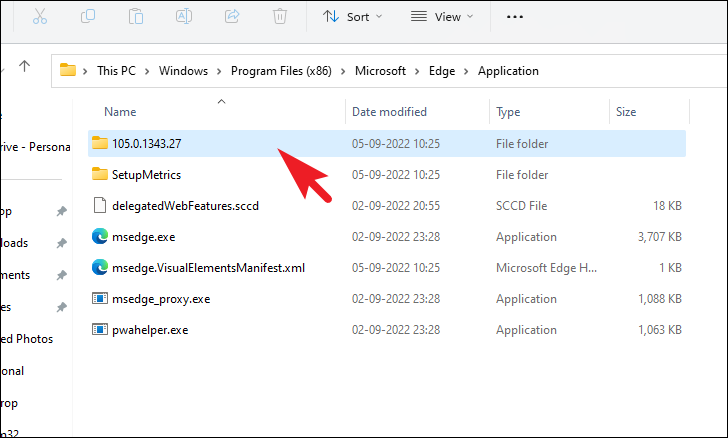Screen dimensions: 728x438
Task: Click 1 KB size of manifest xml
Action: coord(670,268)
